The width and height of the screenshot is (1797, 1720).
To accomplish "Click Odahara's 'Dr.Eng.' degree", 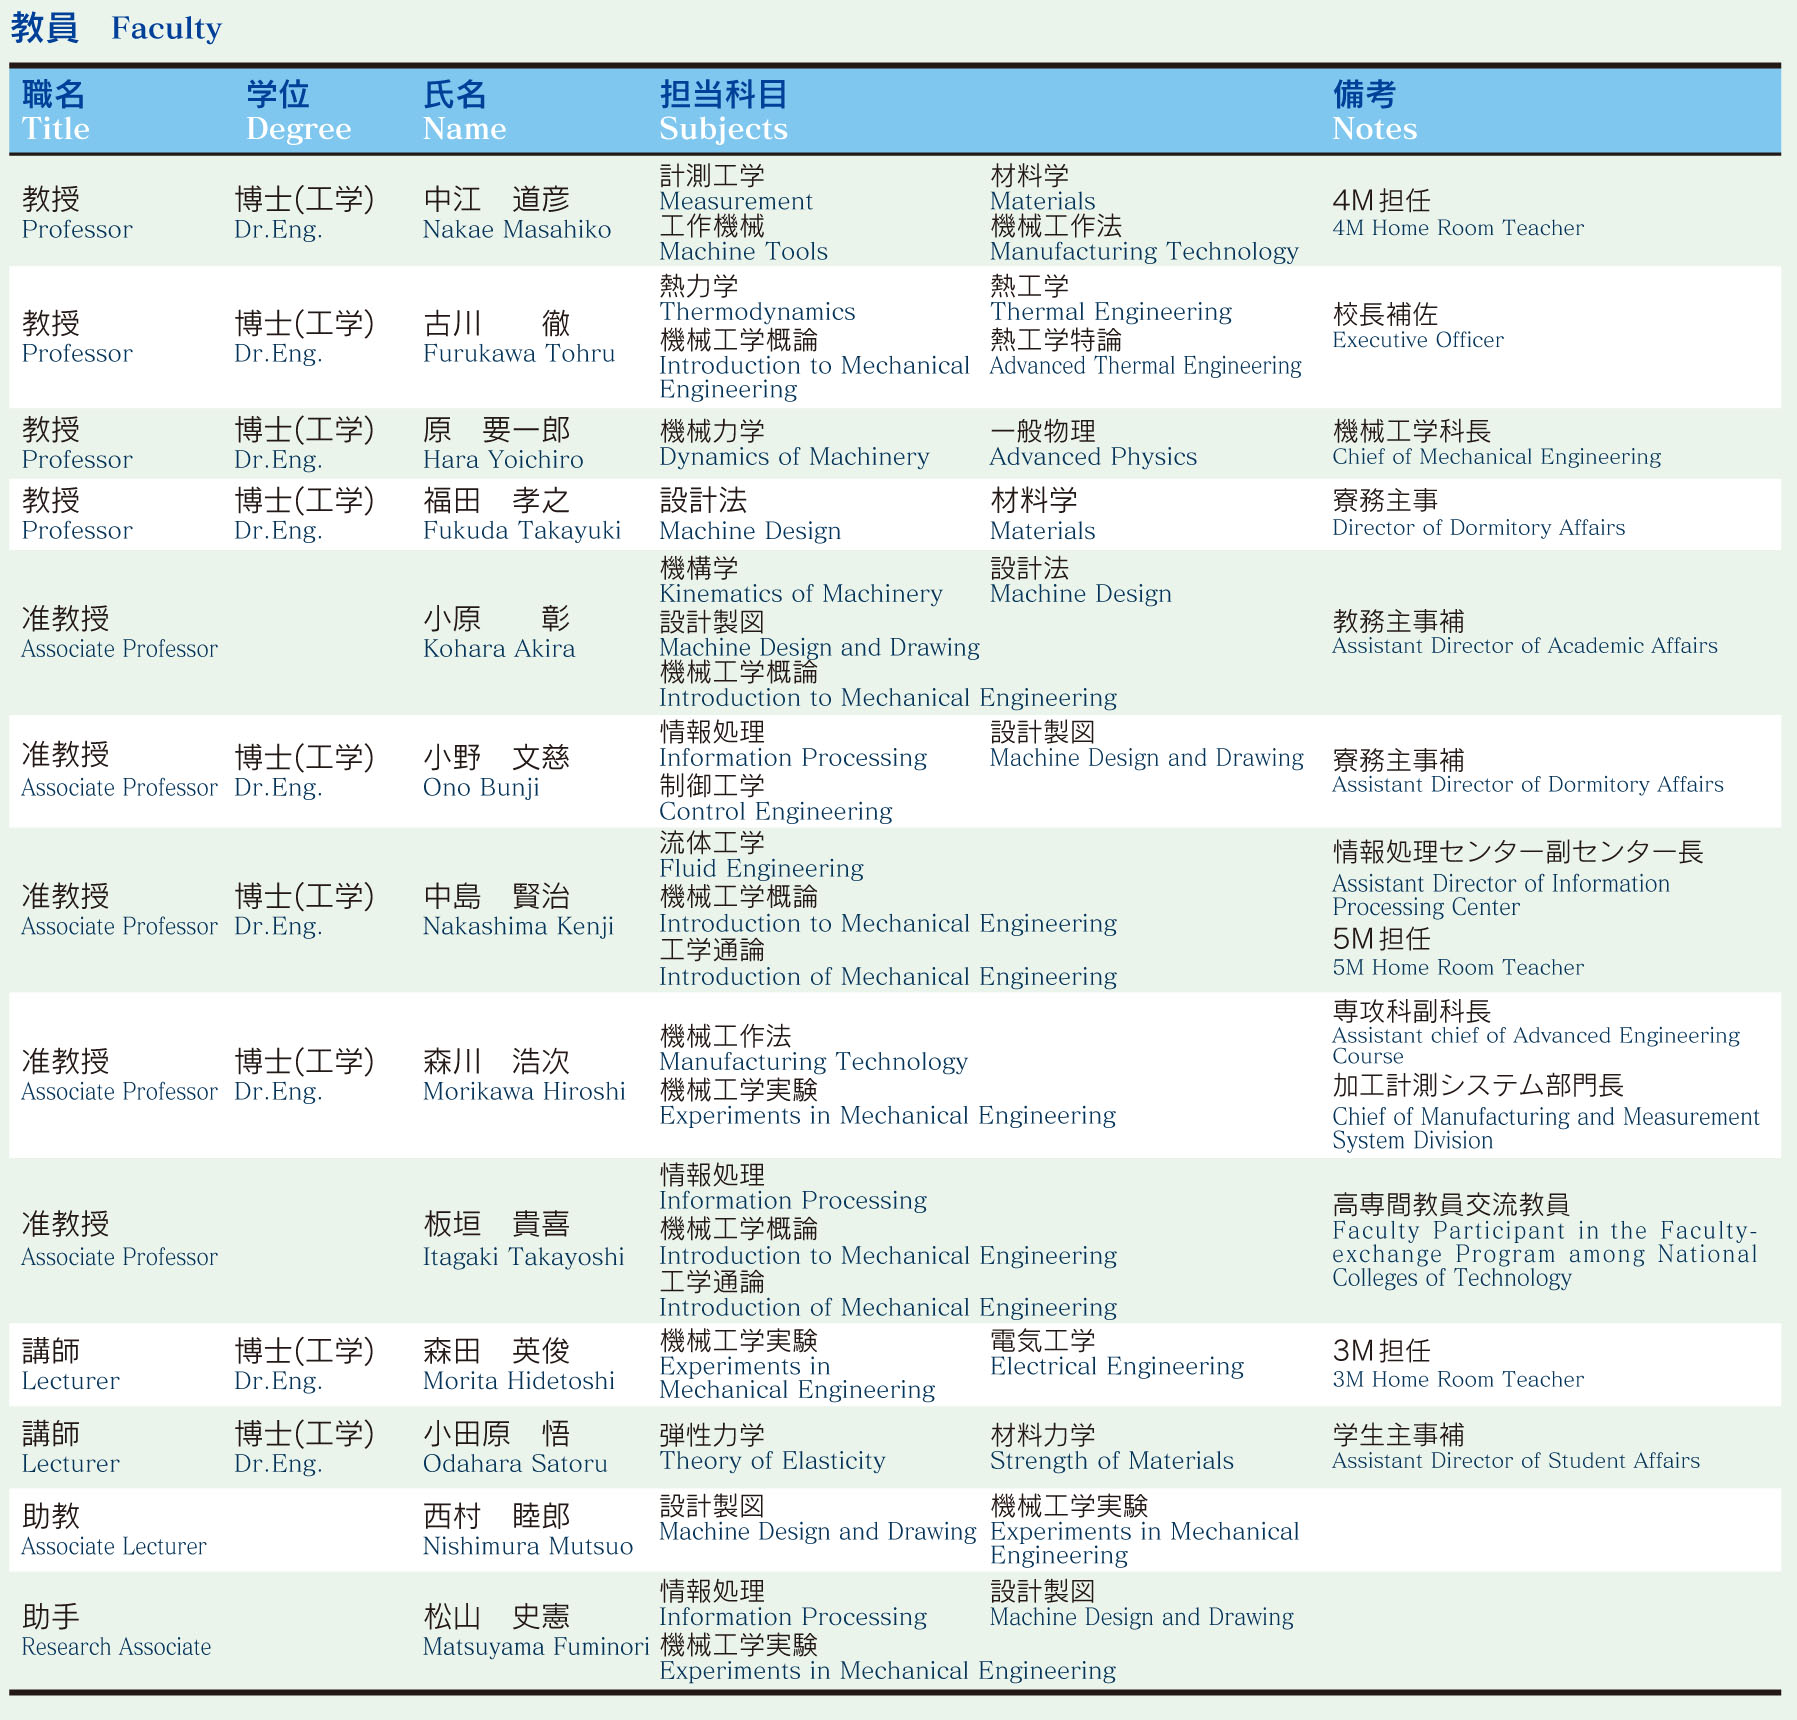I will [x=278, y=1465].
